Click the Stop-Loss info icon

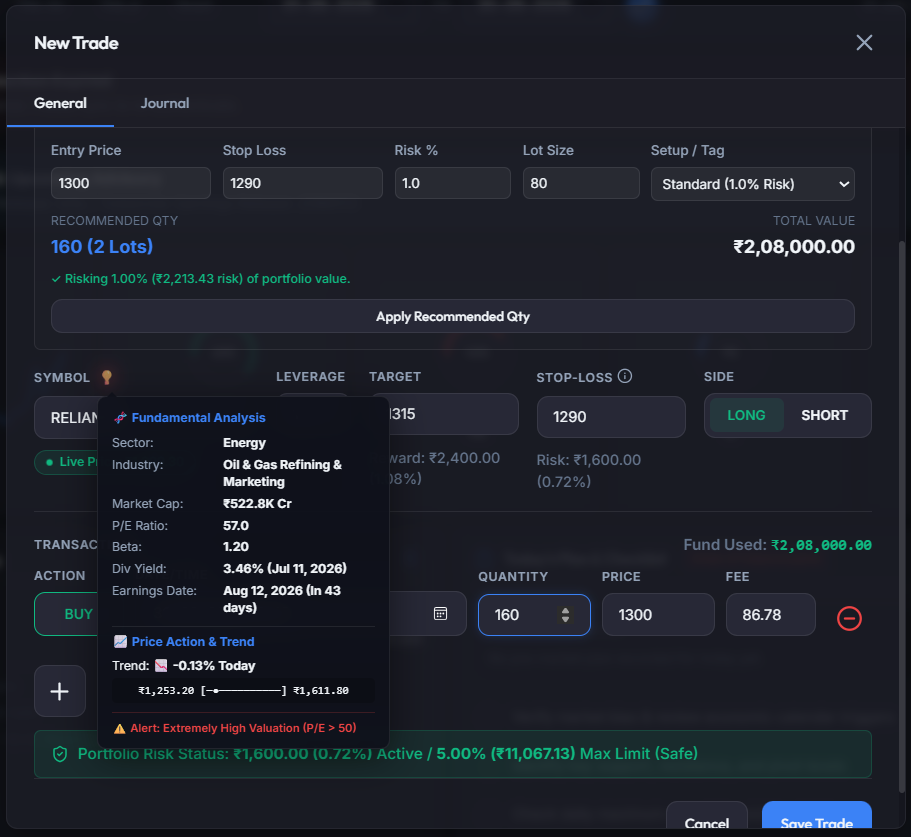(x=625, y=376)
